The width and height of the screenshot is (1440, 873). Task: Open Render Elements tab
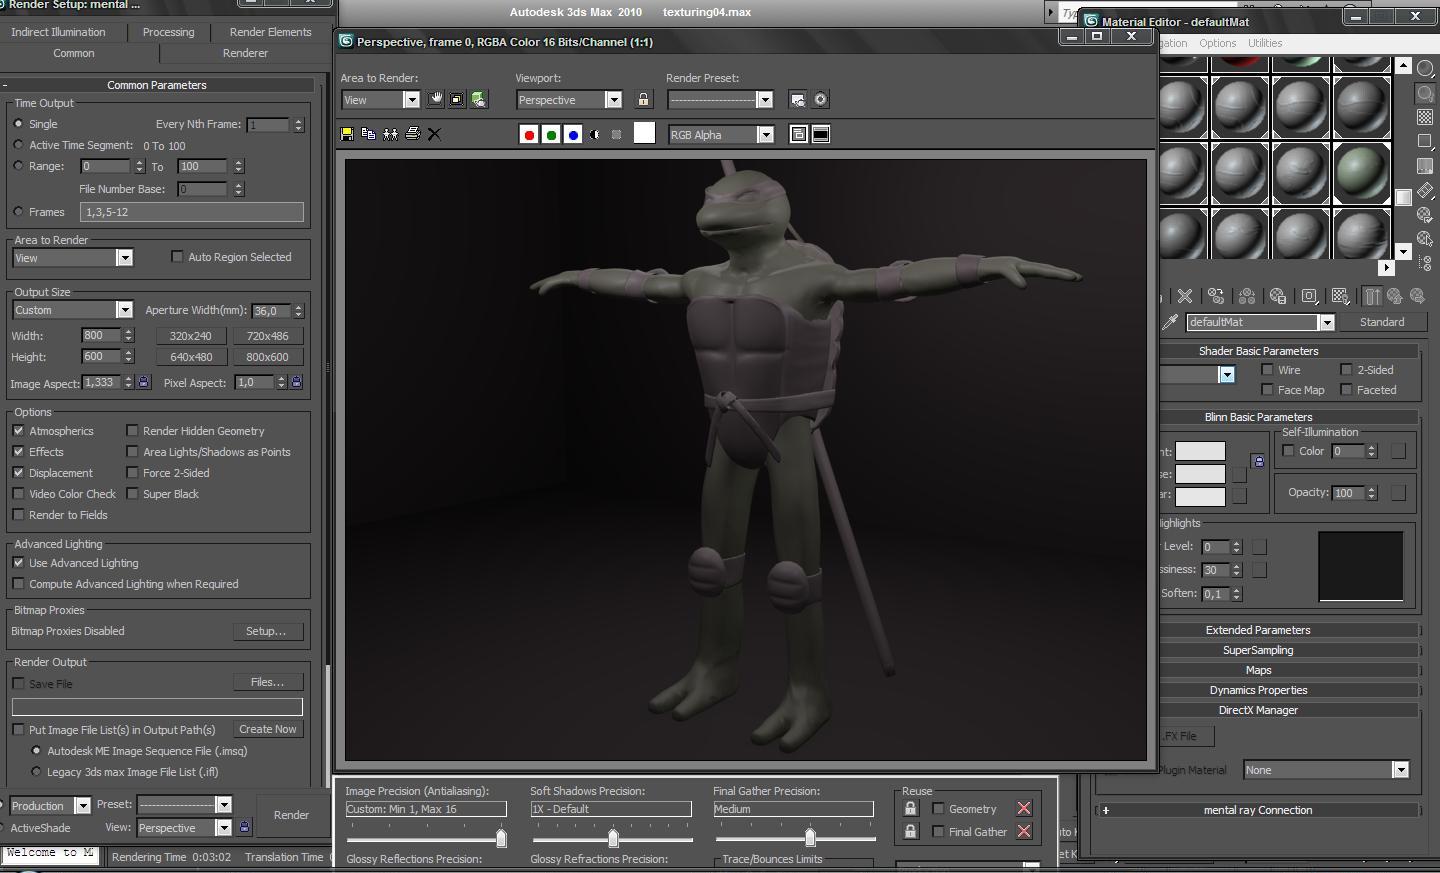270,32
